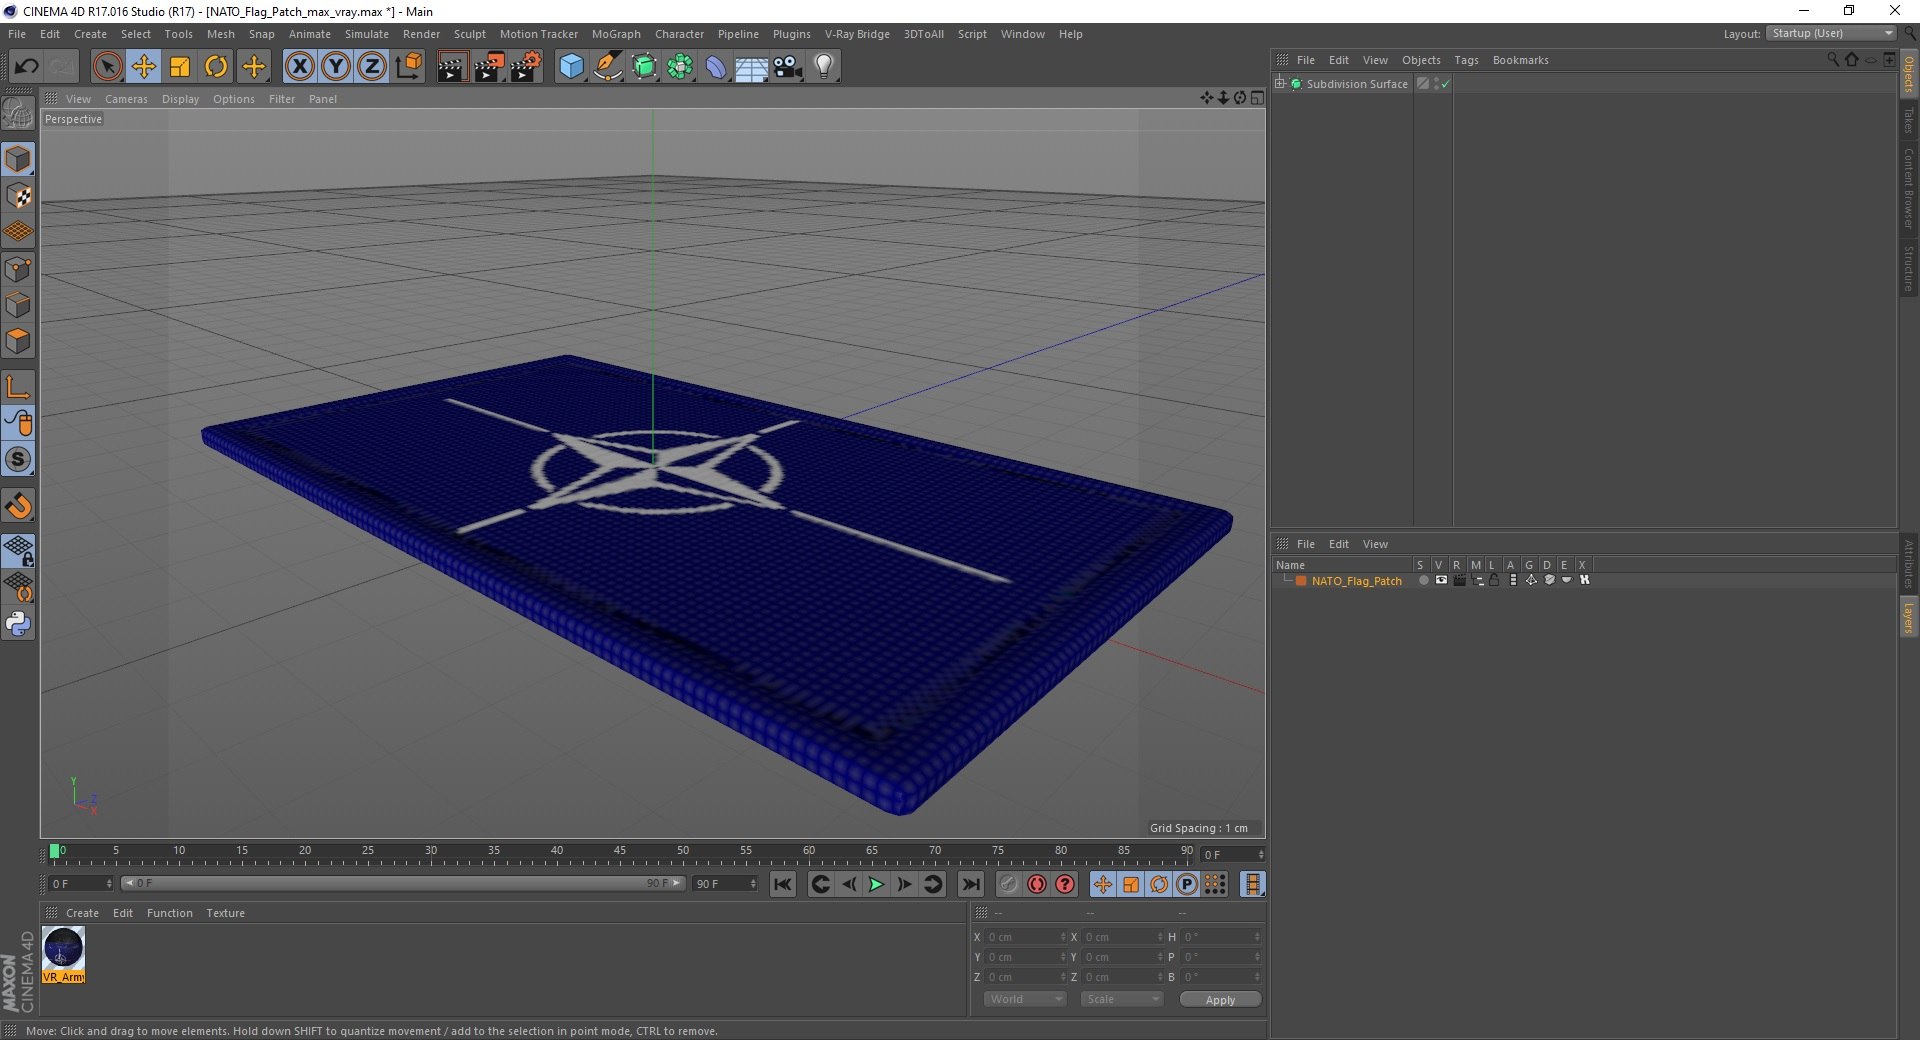Screen dimensions: 1920x1040
Task: Select the Live Selection tool
Action: 107,67
